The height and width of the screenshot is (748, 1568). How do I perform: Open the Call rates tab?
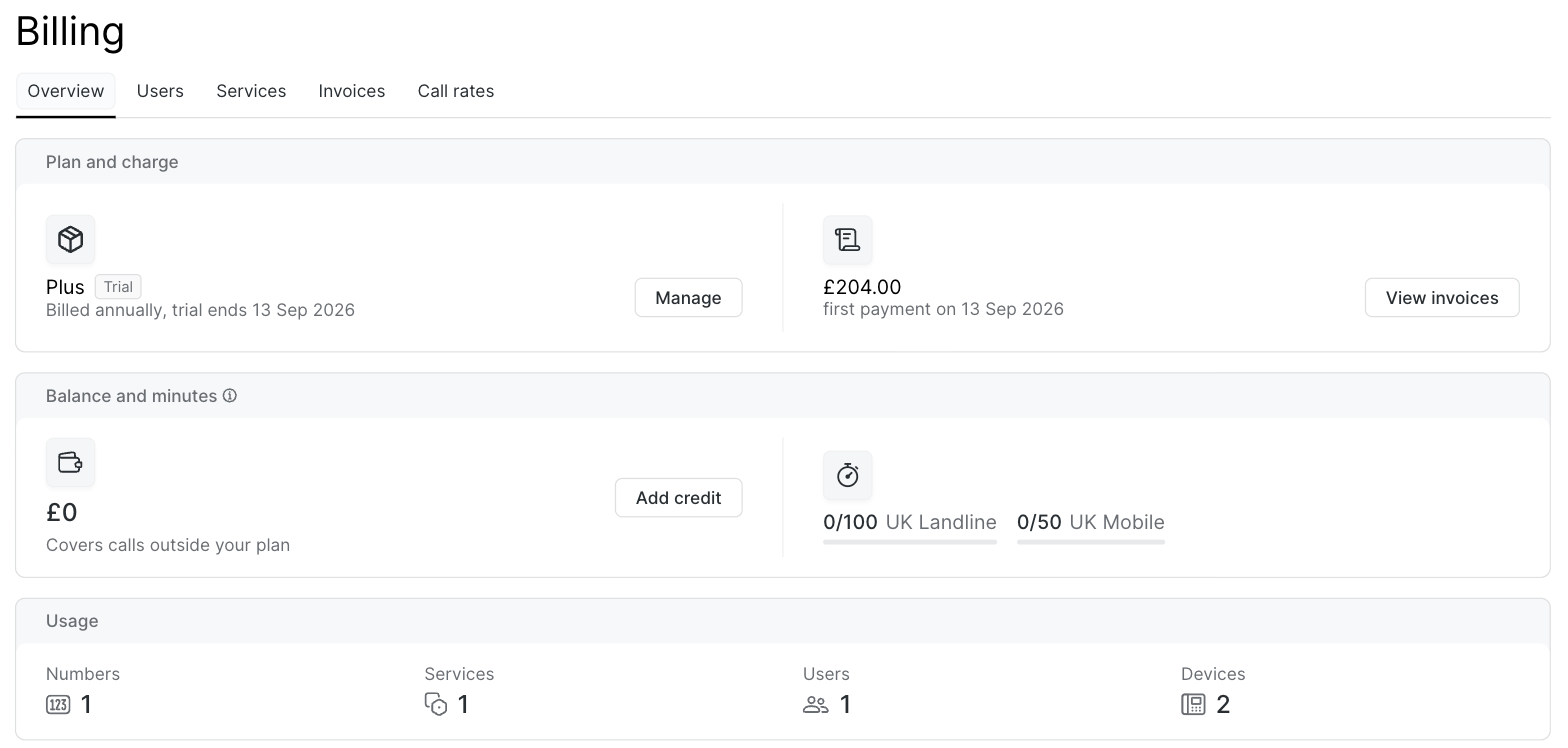click(x=456, y=91)
